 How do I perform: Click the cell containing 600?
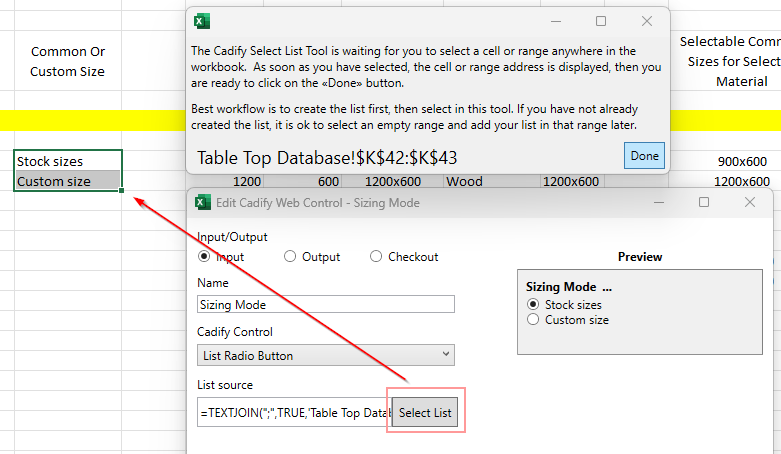tap(303, 181)
